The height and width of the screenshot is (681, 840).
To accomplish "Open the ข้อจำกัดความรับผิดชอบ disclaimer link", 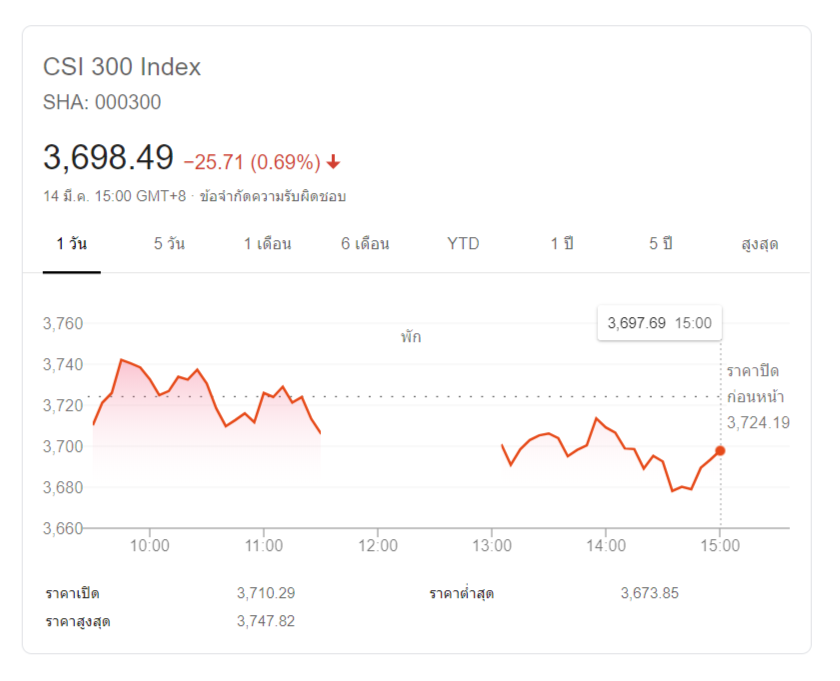I will (x=273, y=196).
